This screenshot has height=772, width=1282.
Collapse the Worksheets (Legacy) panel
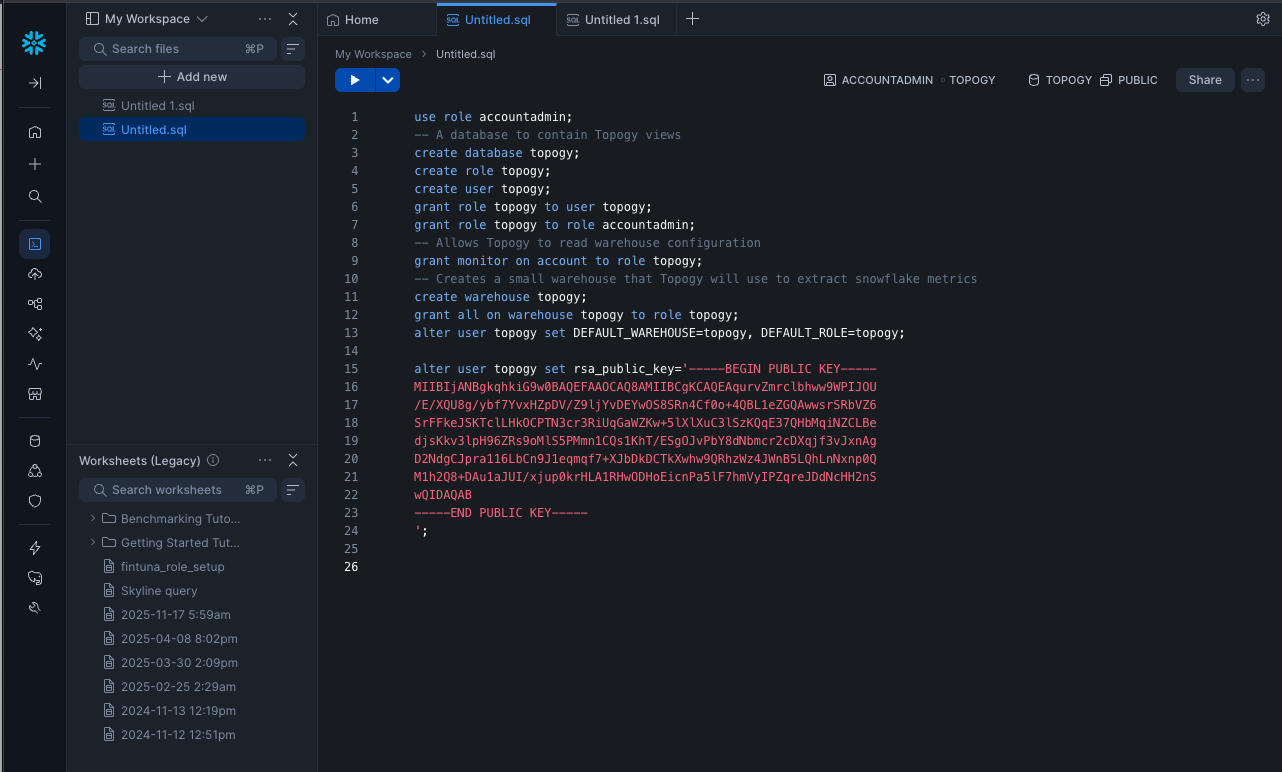293,460
